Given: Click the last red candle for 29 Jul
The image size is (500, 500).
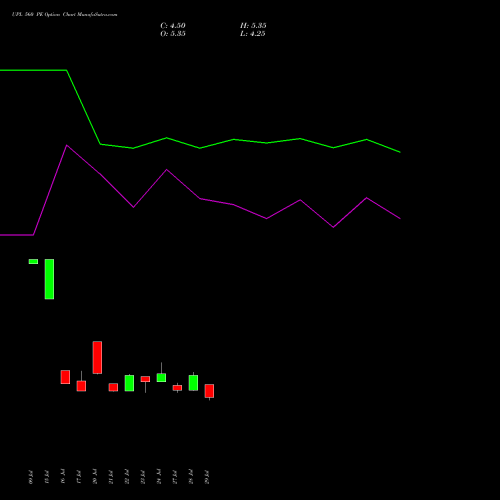Looking at the screenshot, I should pos(209,391).
